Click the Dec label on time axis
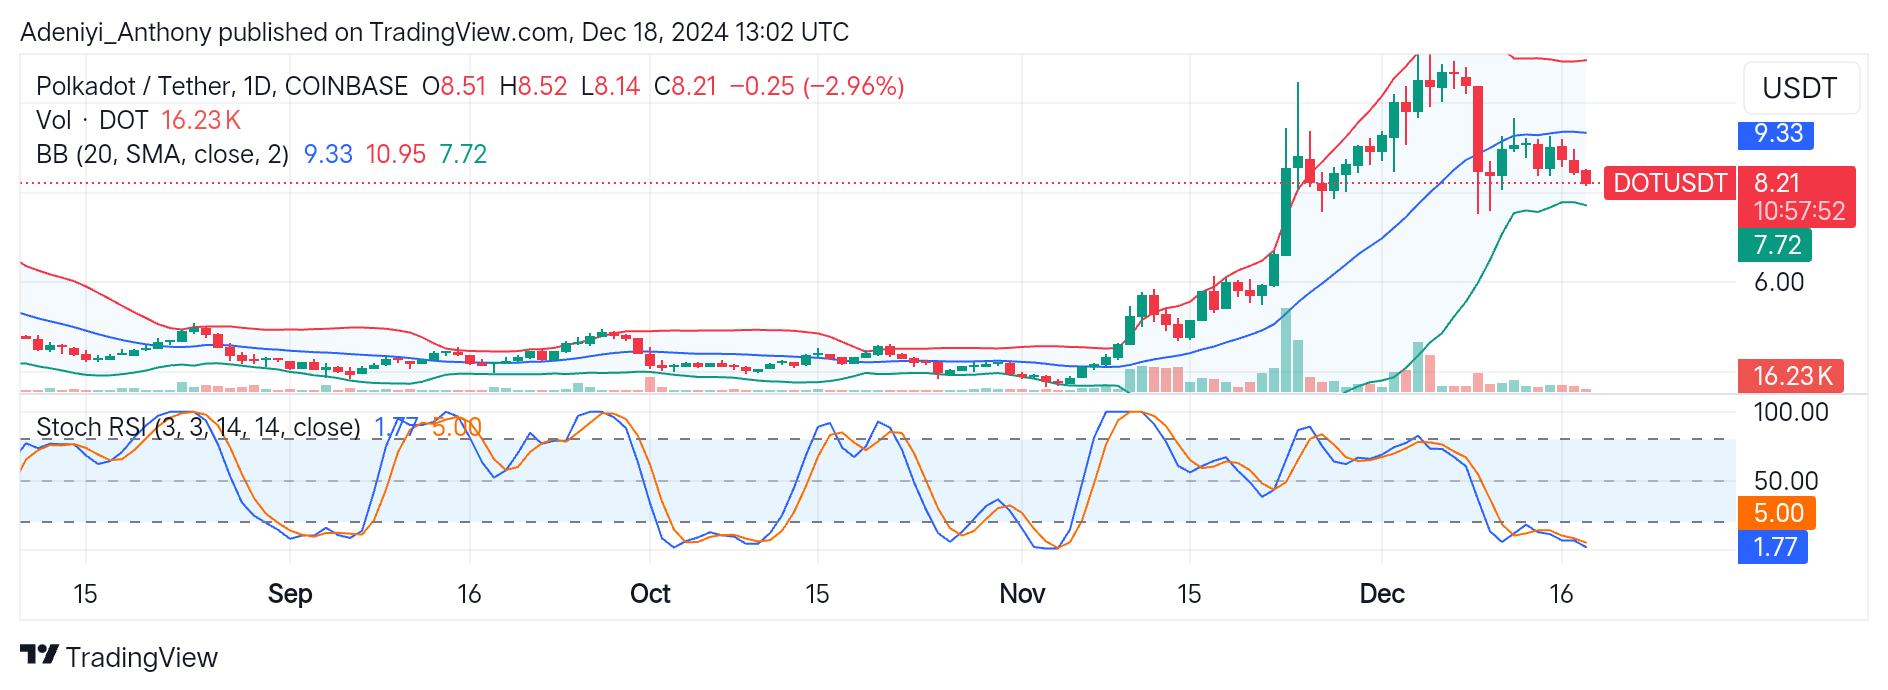The height and width of the screenshot is (690, 1888). point(1382,594)
